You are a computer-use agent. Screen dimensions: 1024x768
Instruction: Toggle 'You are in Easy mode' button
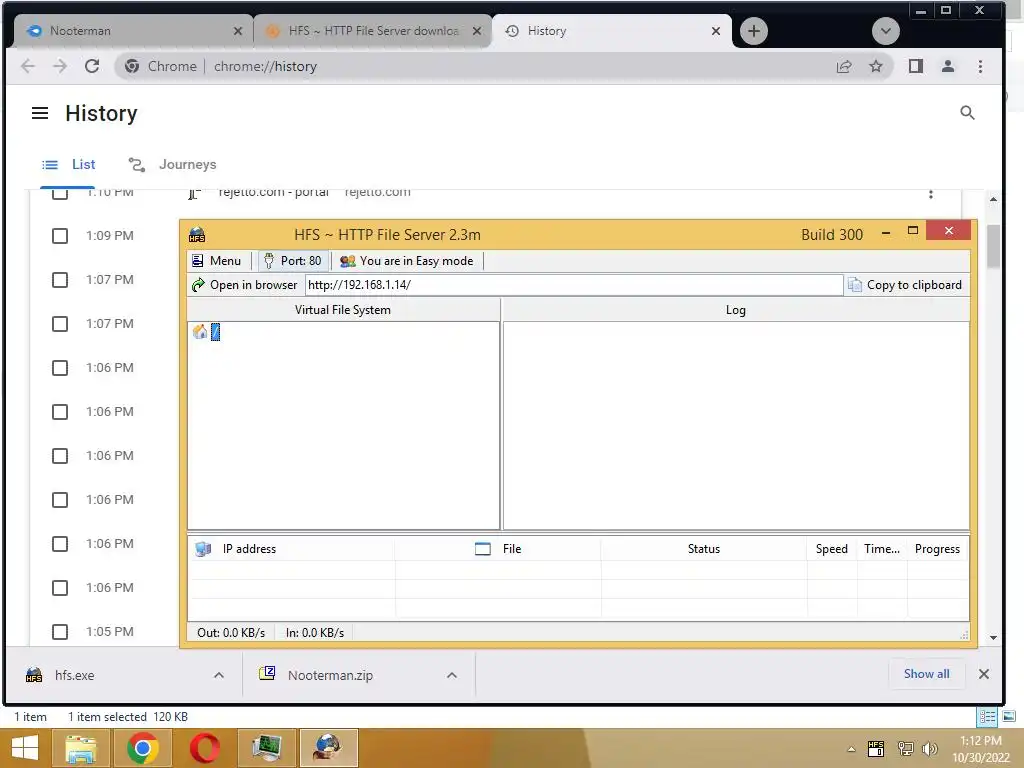[x=407, y=261]
